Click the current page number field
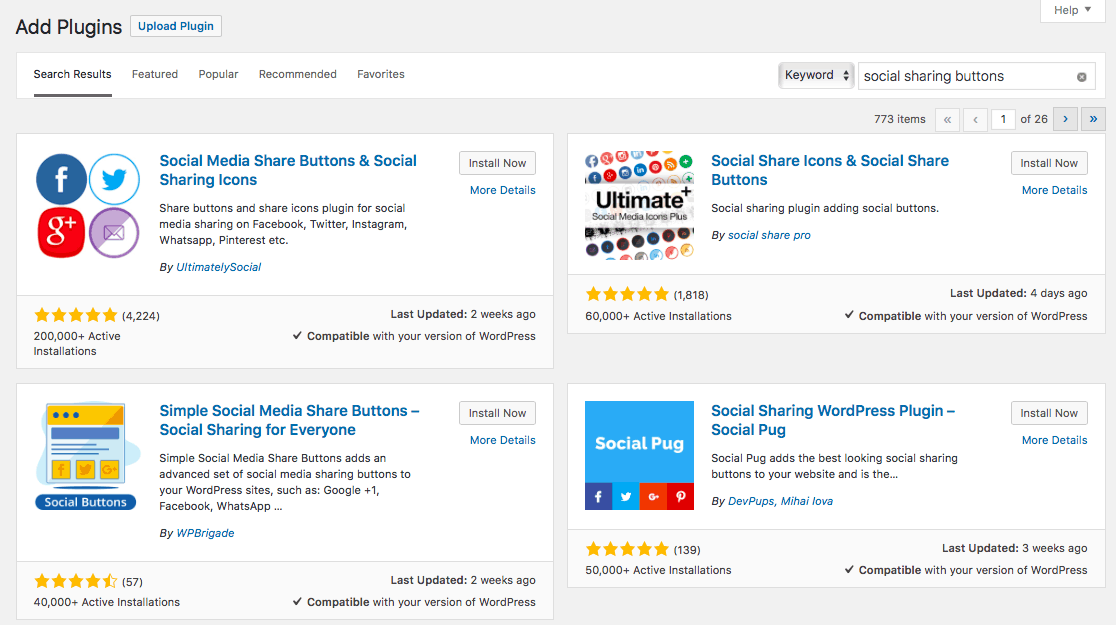The height and width of the screenshot is (625, 1116). (x=1003, y=120)
